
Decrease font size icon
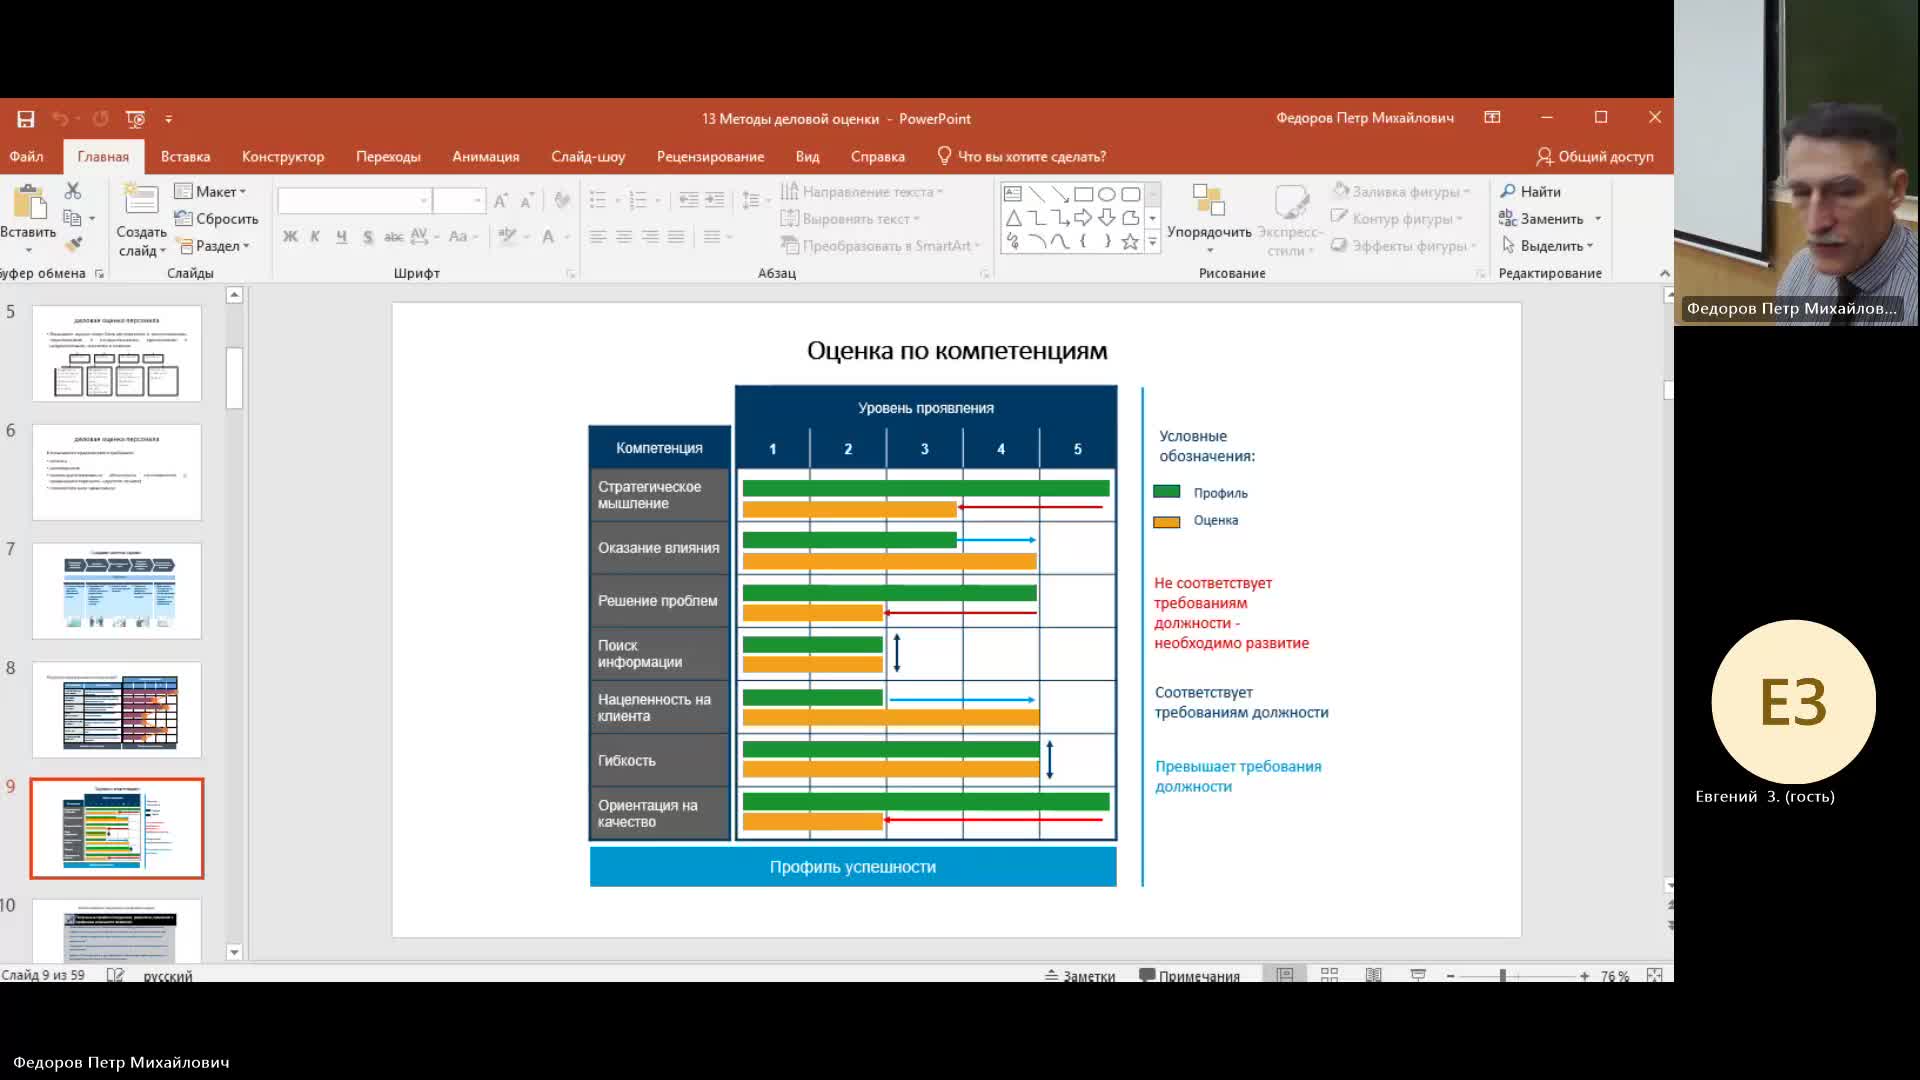pos(526,201)
